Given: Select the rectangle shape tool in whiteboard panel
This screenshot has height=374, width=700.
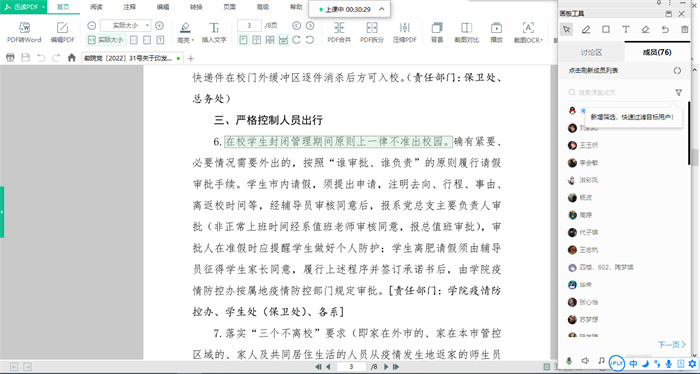Looking at the screenshot, I should pyautogui.click(x=606, y=29).
